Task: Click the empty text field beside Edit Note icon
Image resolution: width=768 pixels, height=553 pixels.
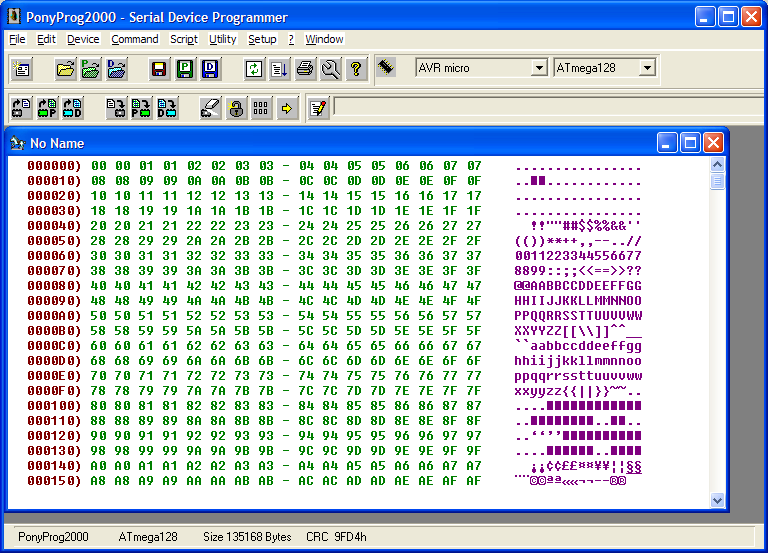Action: coord(549,107)
